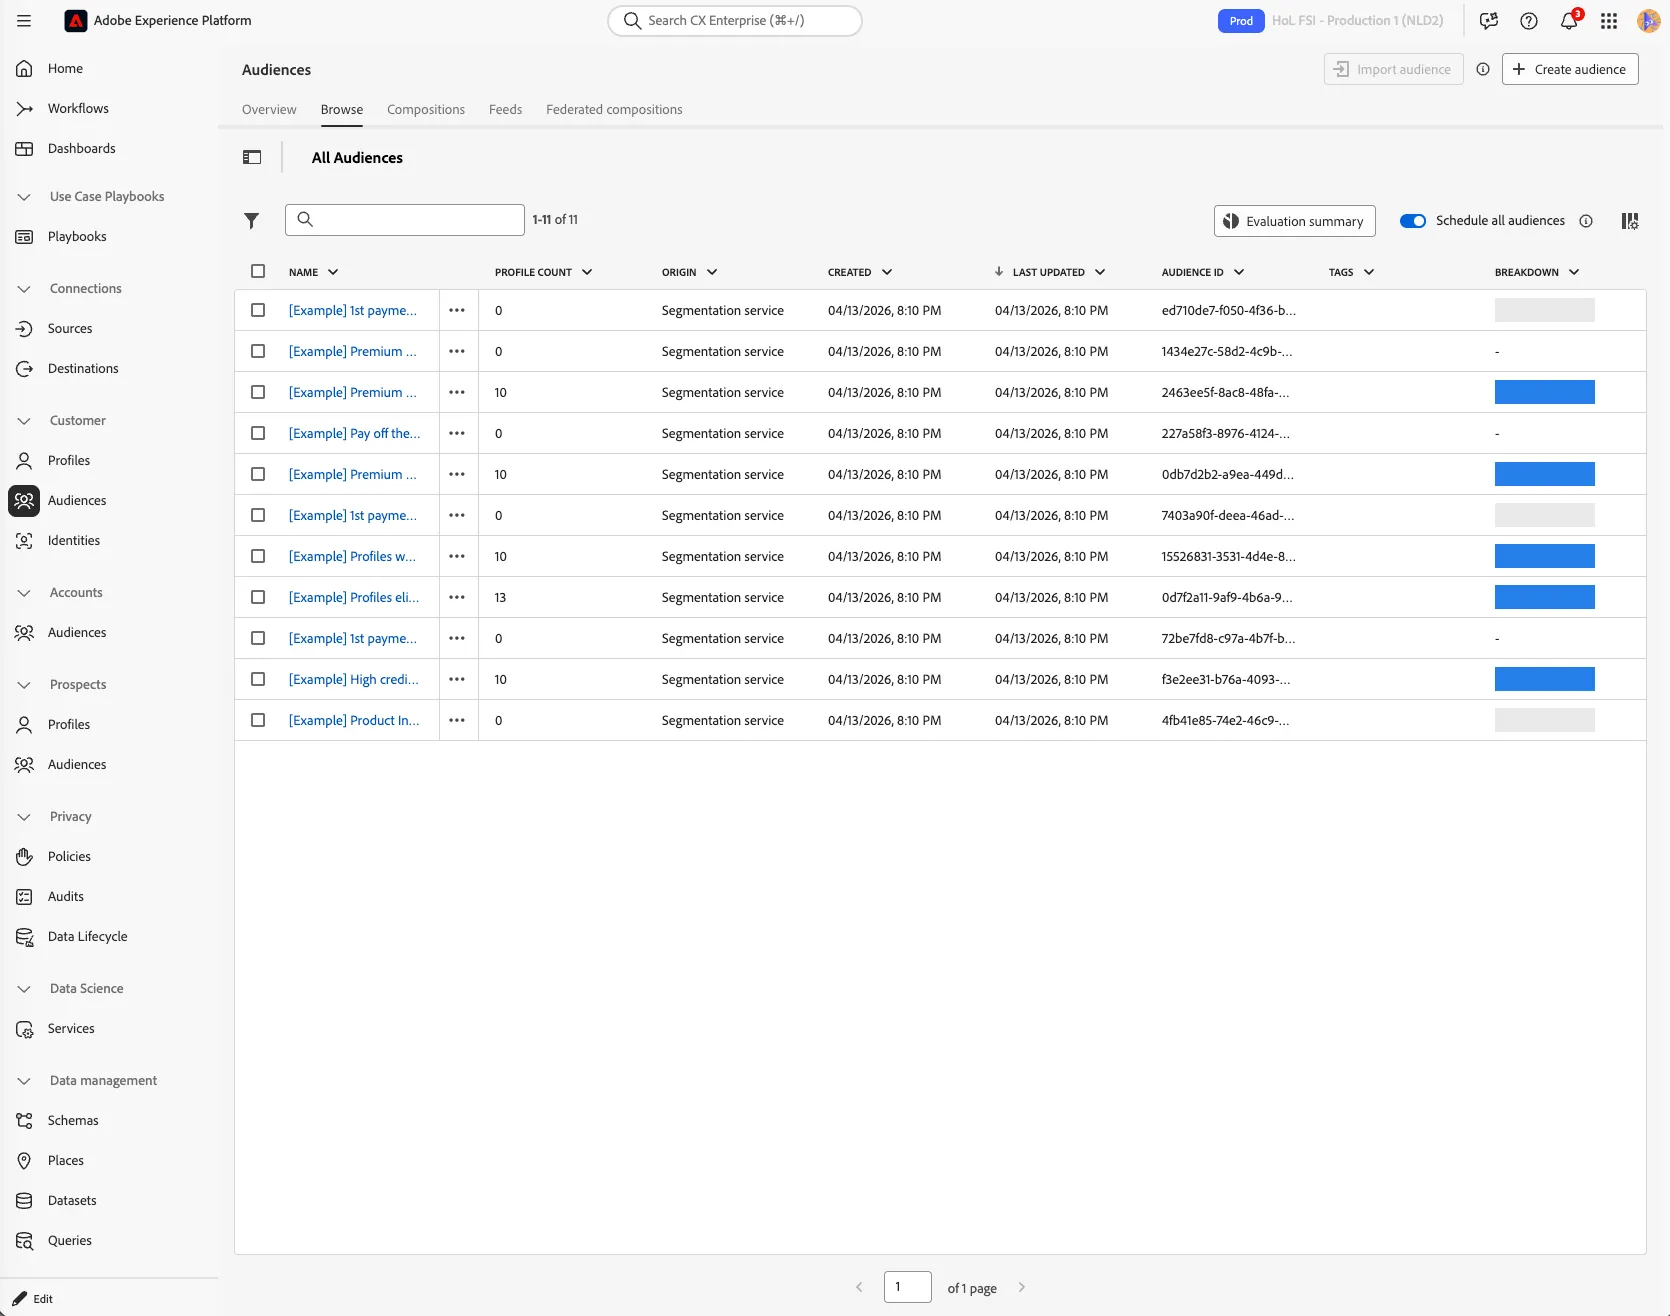Open more actions for High credi... row

pyautogui.click(x=457, y=679)
